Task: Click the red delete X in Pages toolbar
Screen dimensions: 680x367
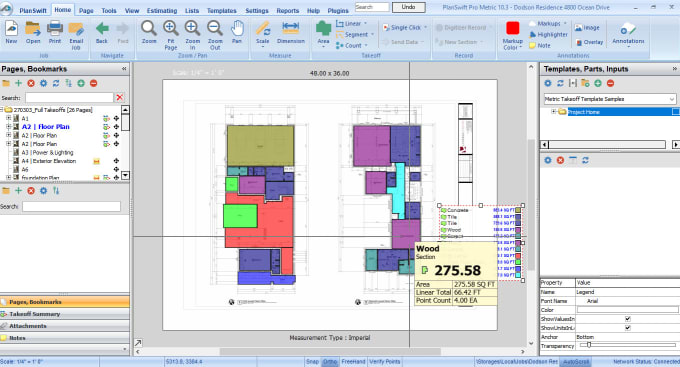Action: click(31, 83)
